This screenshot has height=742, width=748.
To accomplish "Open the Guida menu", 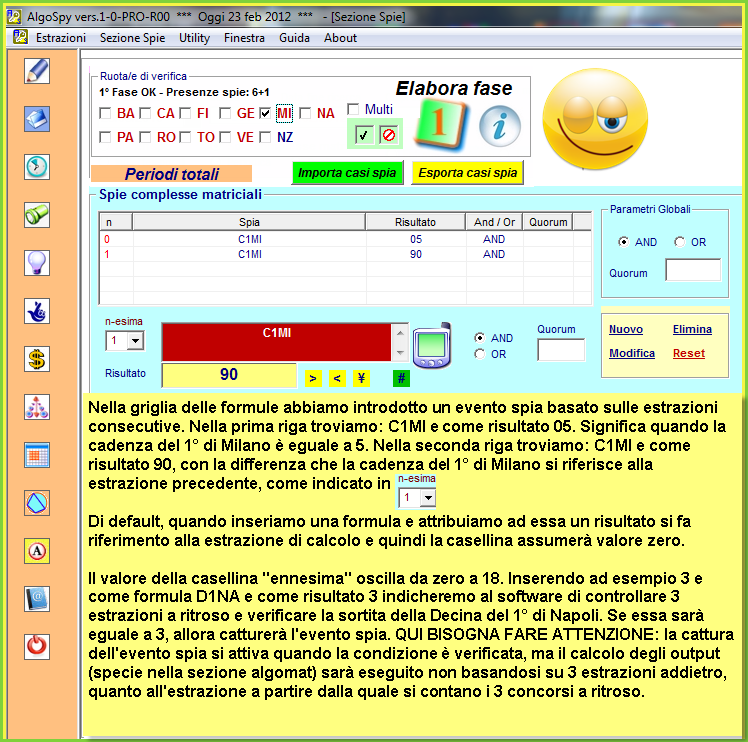I will (294, 38).
